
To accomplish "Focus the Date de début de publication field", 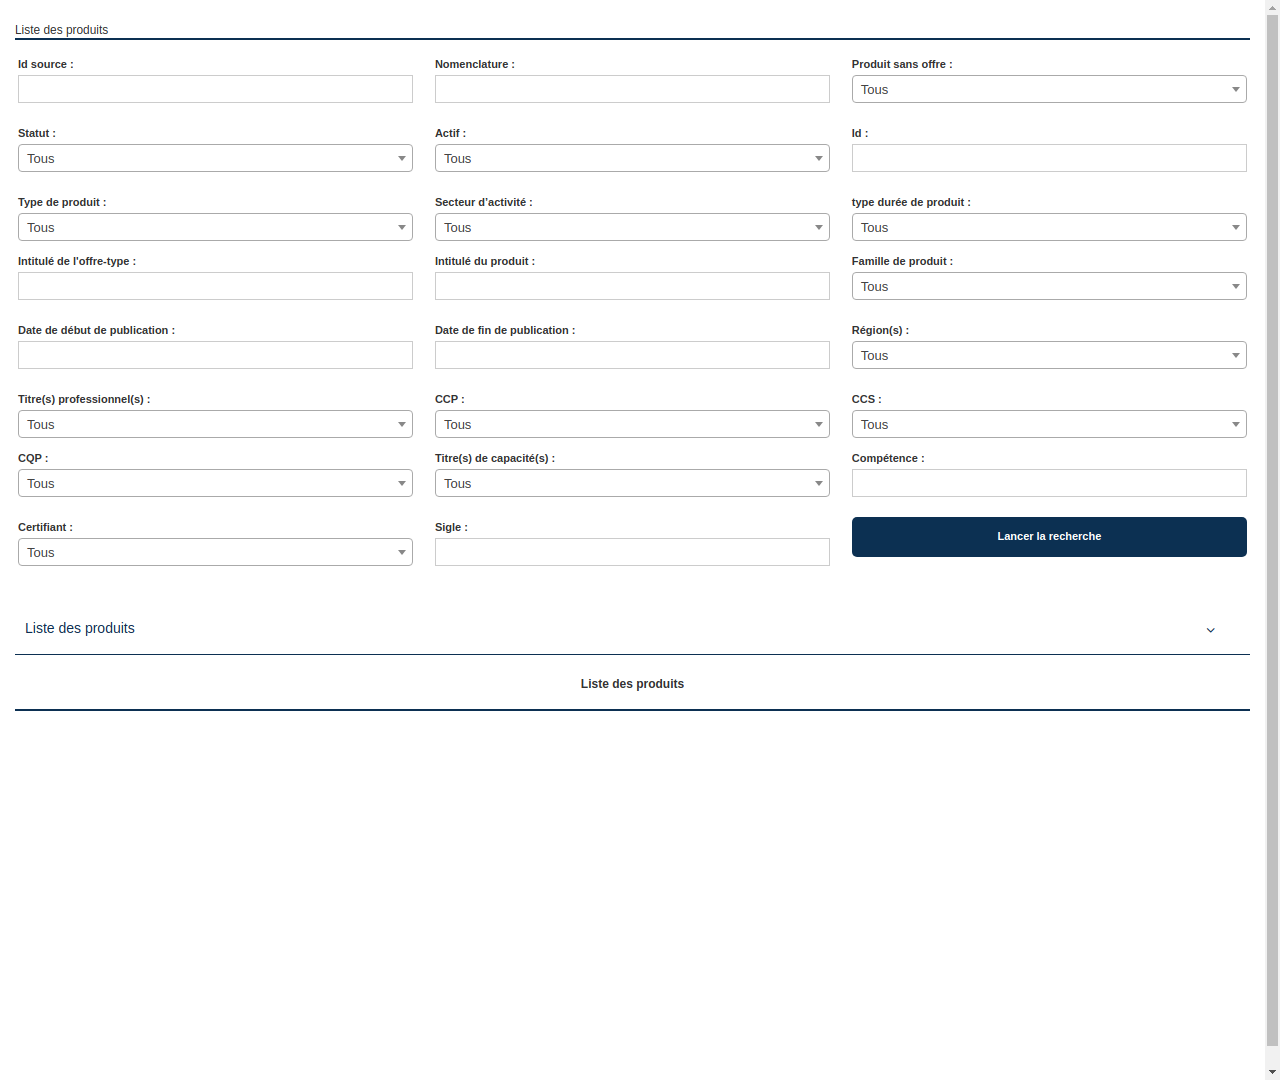I will (215, 355).
